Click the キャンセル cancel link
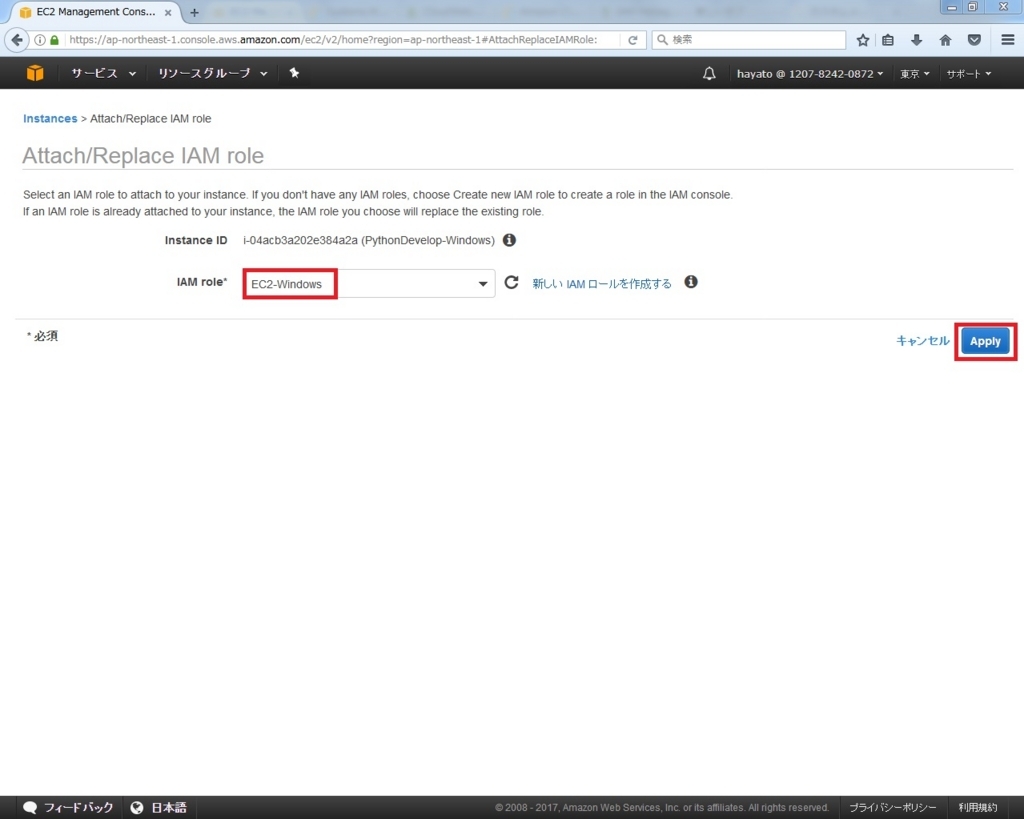1024x819 pixels. (x=922, y=340)
